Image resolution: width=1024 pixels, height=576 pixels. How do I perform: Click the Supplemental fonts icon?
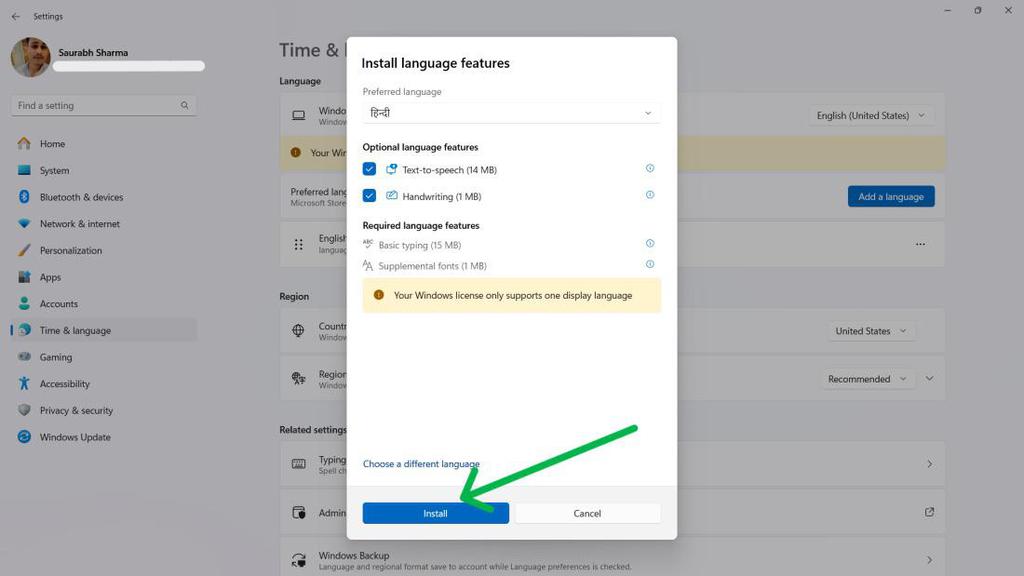tap(368, 265)
